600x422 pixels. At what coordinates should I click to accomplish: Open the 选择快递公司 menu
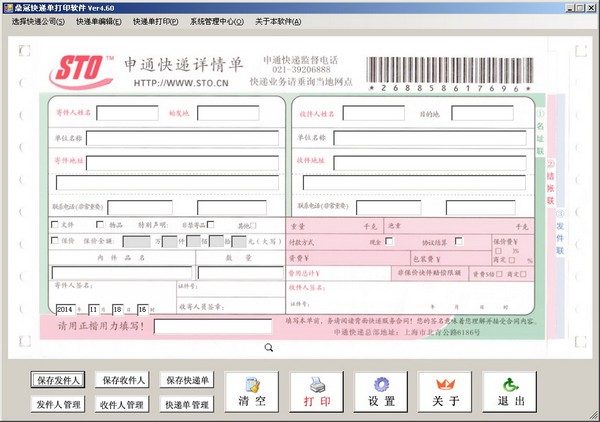(x=38, y=22)
